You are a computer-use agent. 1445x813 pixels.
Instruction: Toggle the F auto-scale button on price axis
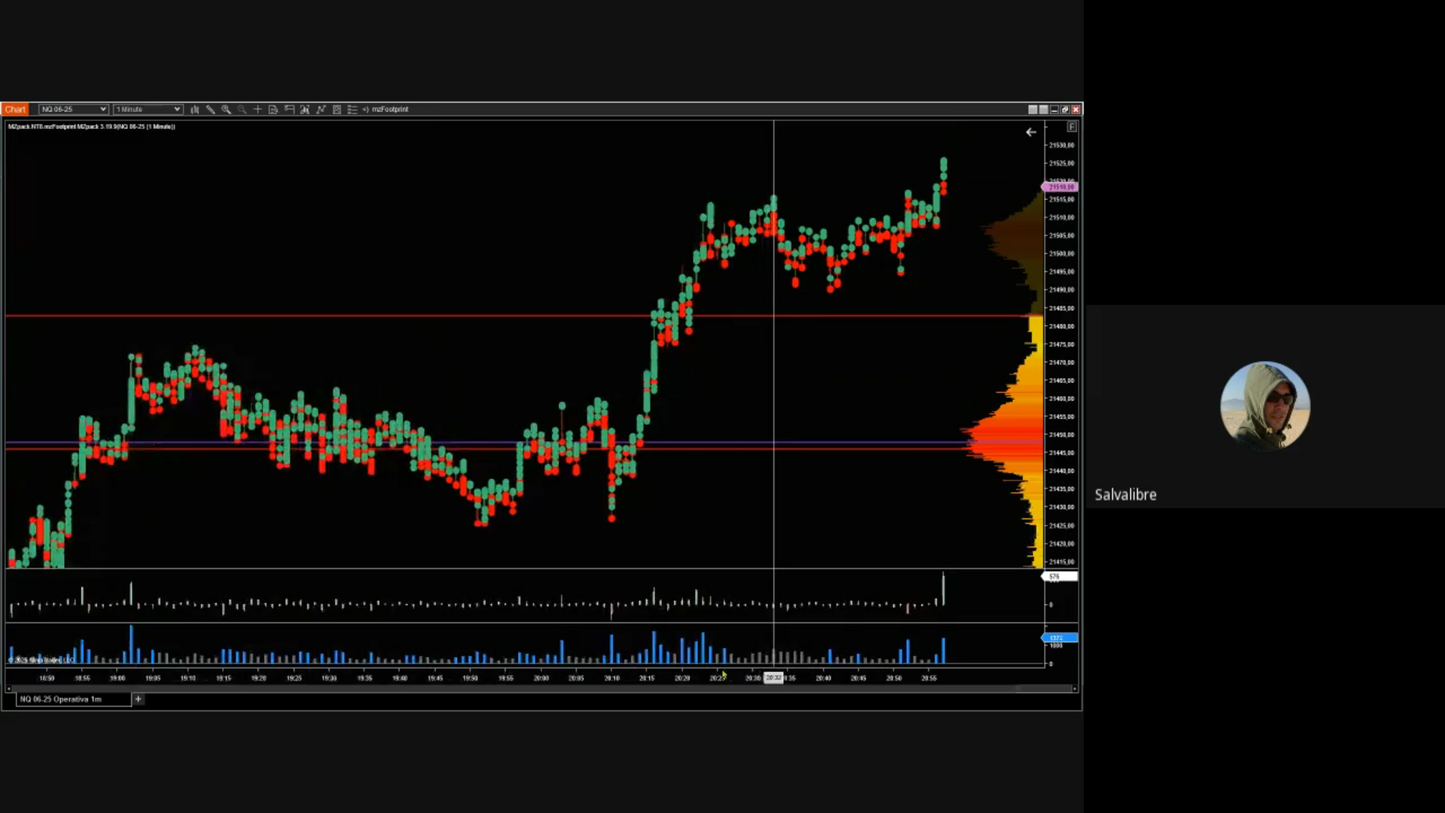point(1071,127)
